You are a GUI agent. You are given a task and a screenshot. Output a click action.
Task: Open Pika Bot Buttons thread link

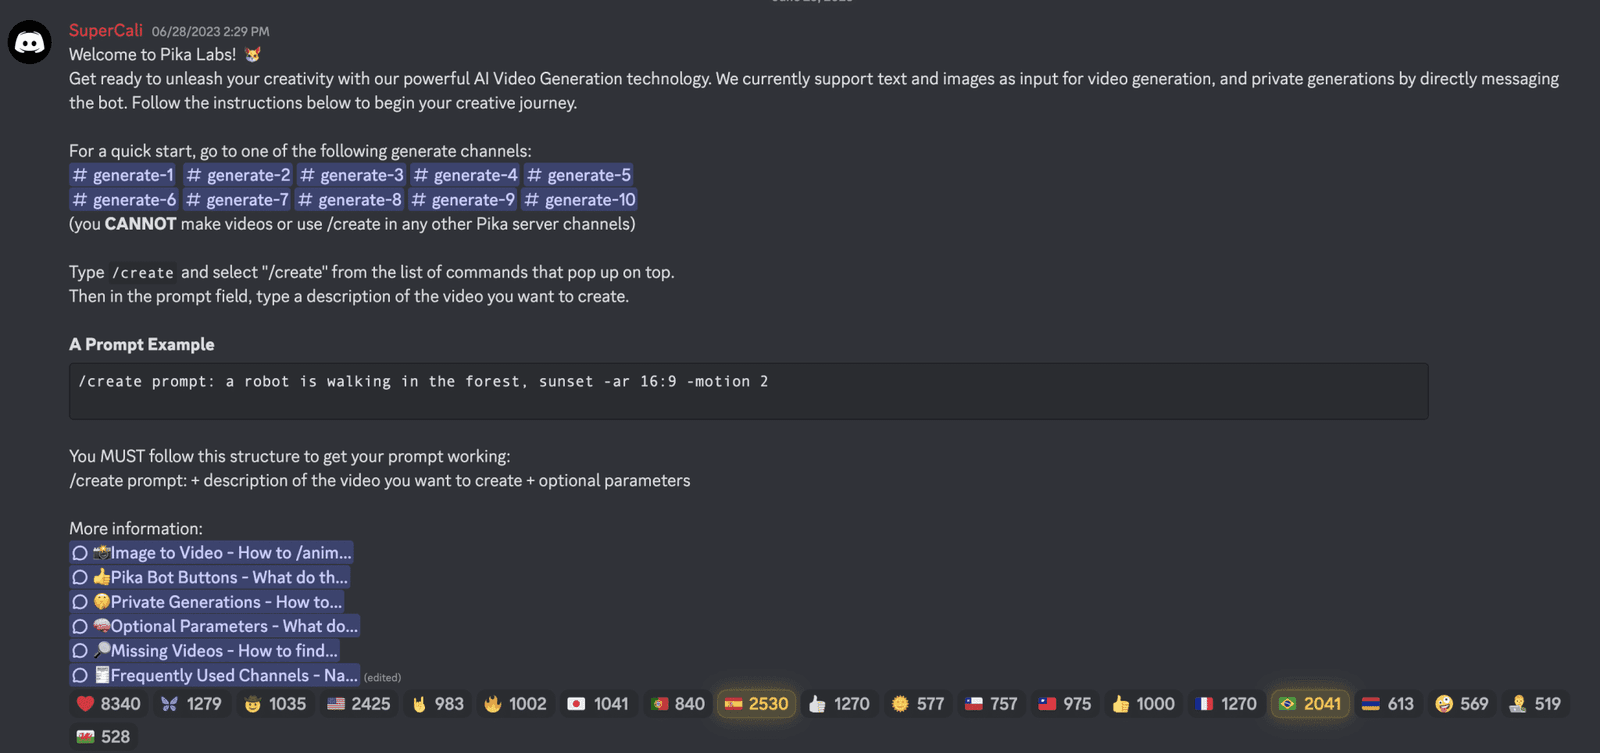pos(210,577)
